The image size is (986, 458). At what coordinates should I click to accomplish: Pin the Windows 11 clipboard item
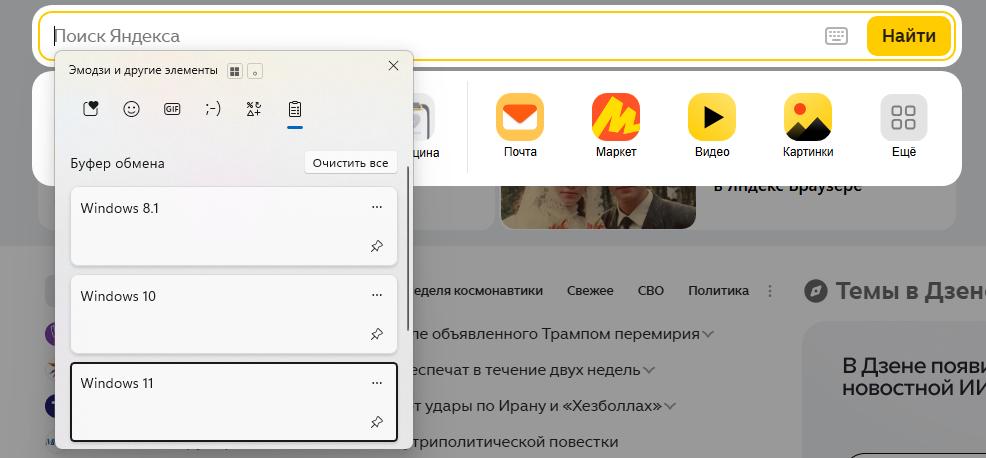point(377,422)
